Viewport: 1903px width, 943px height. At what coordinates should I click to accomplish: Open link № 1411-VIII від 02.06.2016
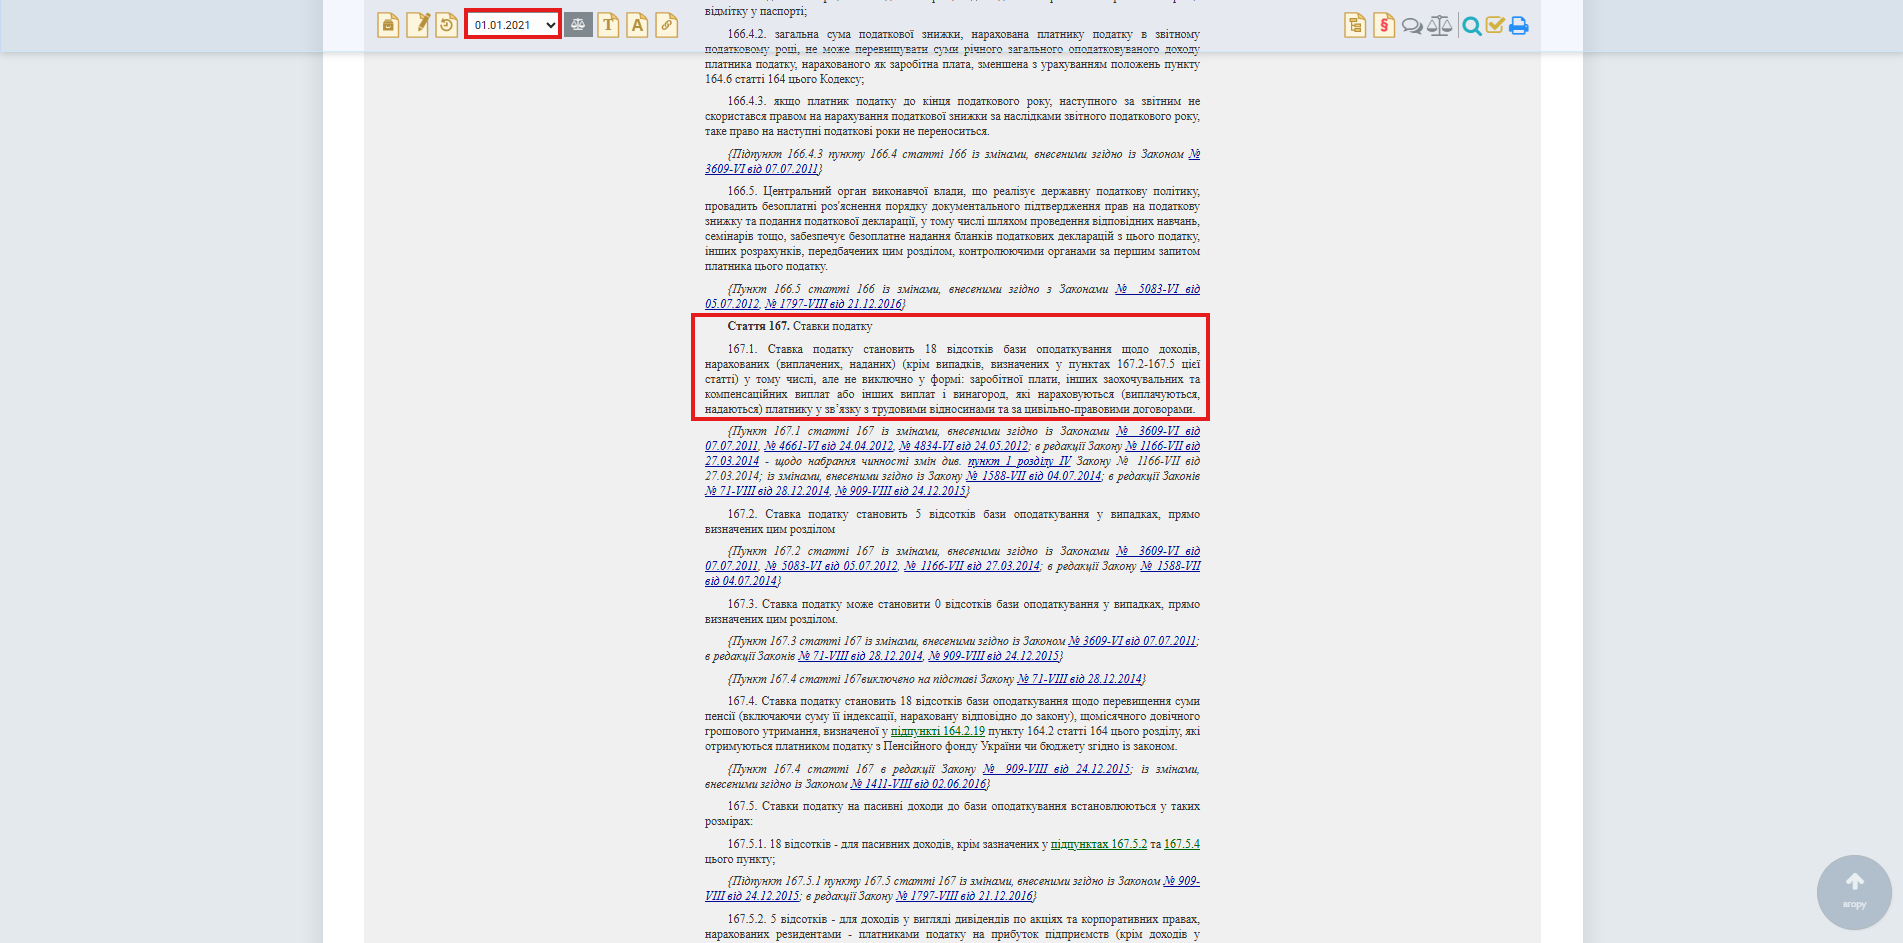coord(918,784)
